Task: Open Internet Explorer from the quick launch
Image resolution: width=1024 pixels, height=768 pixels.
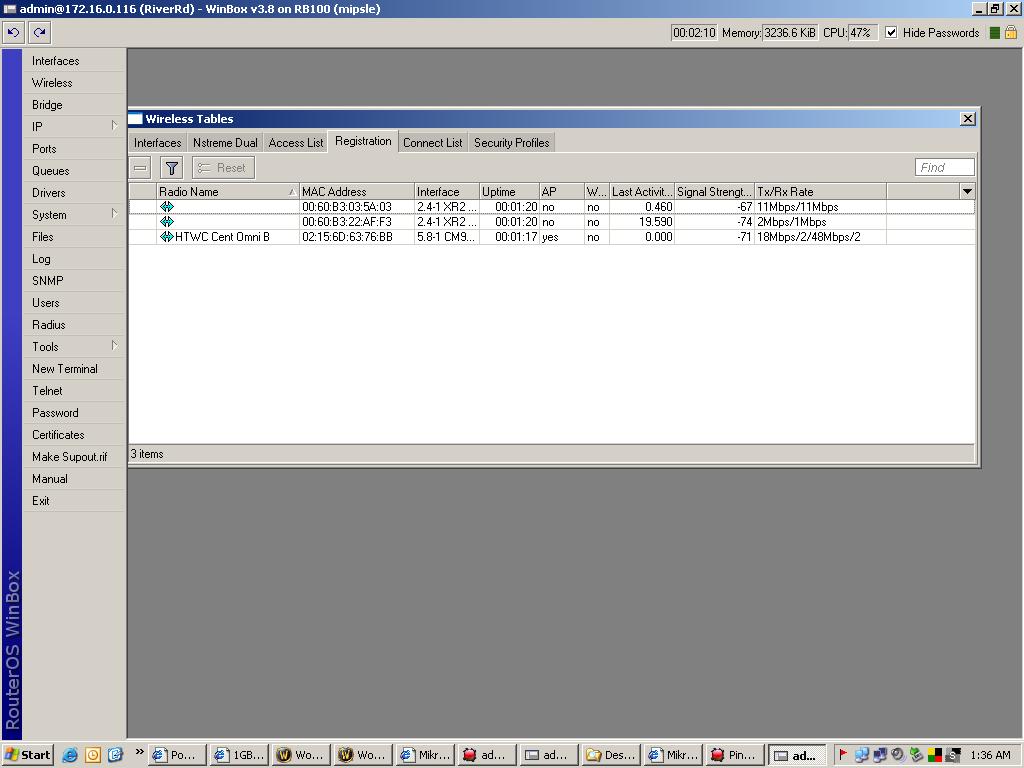Action: [70, 755]
